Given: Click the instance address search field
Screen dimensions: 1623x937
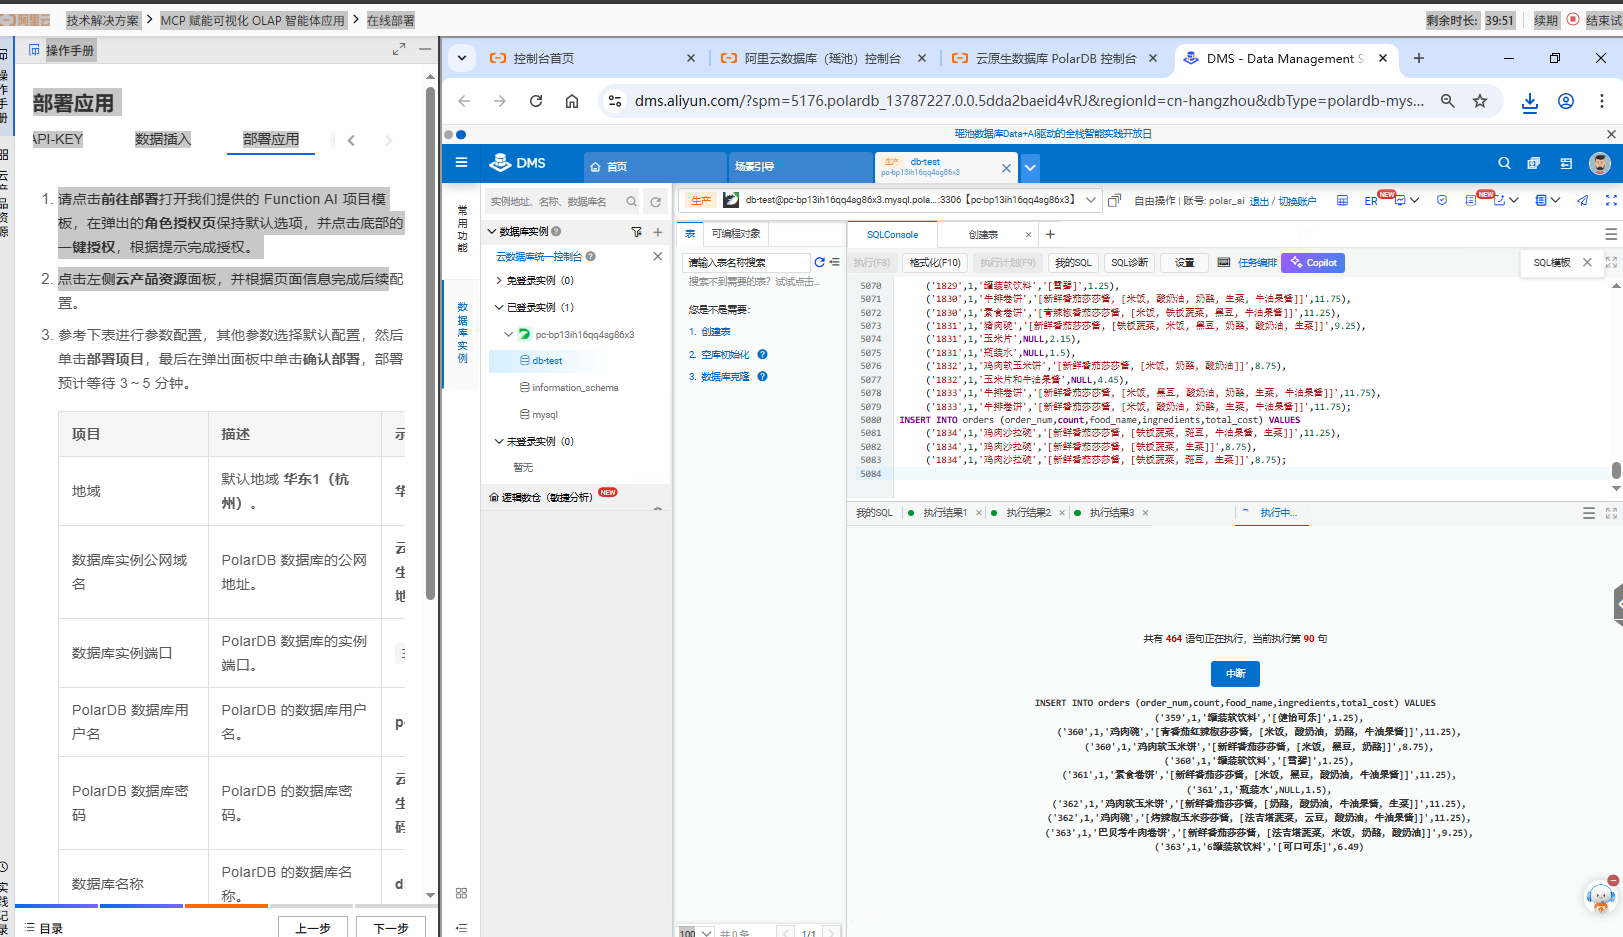Looking at the screenshot, I should pyautogui.click(x=562, y=202).
